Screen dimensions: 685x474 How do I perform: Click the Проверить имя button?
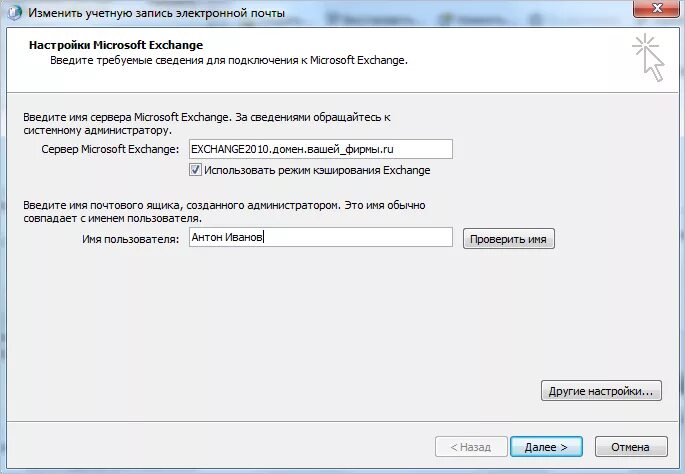click(x=509, y=239)
